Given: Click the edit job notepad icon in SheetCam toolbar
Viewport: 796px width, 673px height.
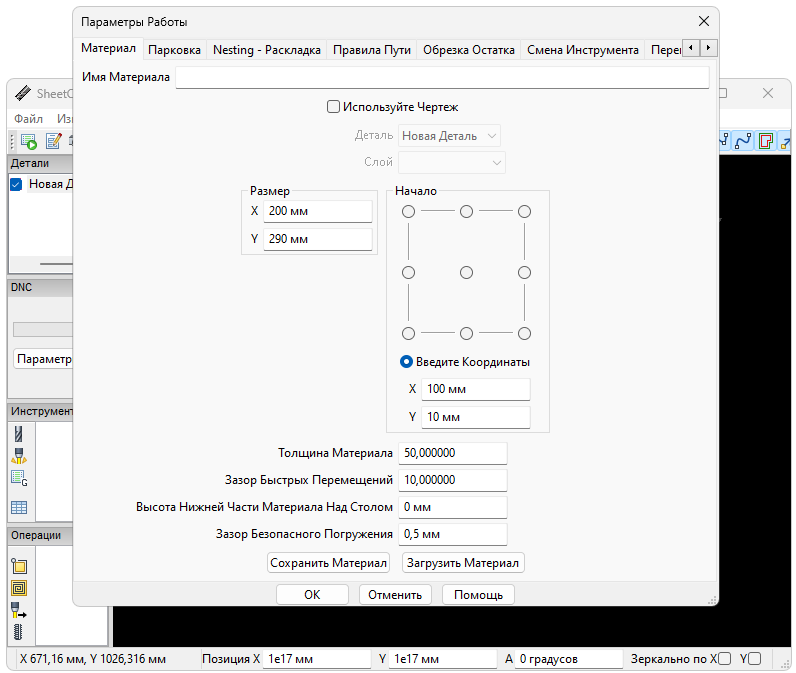Looking at the screenshot, I should [53, 141].
